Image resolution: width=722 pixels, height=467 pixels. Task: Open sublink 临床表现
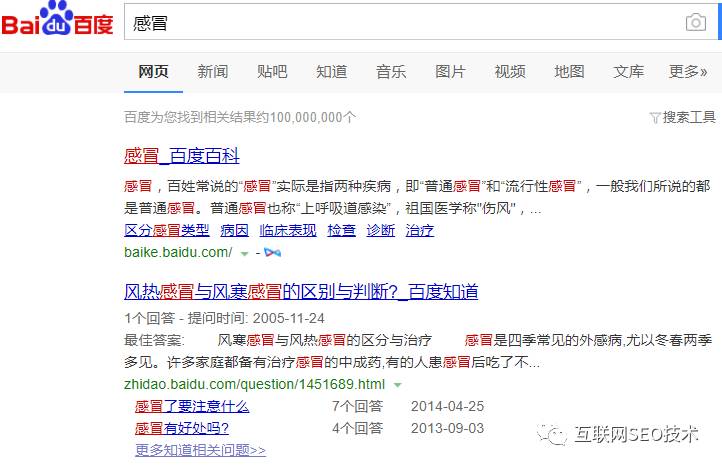288,230
